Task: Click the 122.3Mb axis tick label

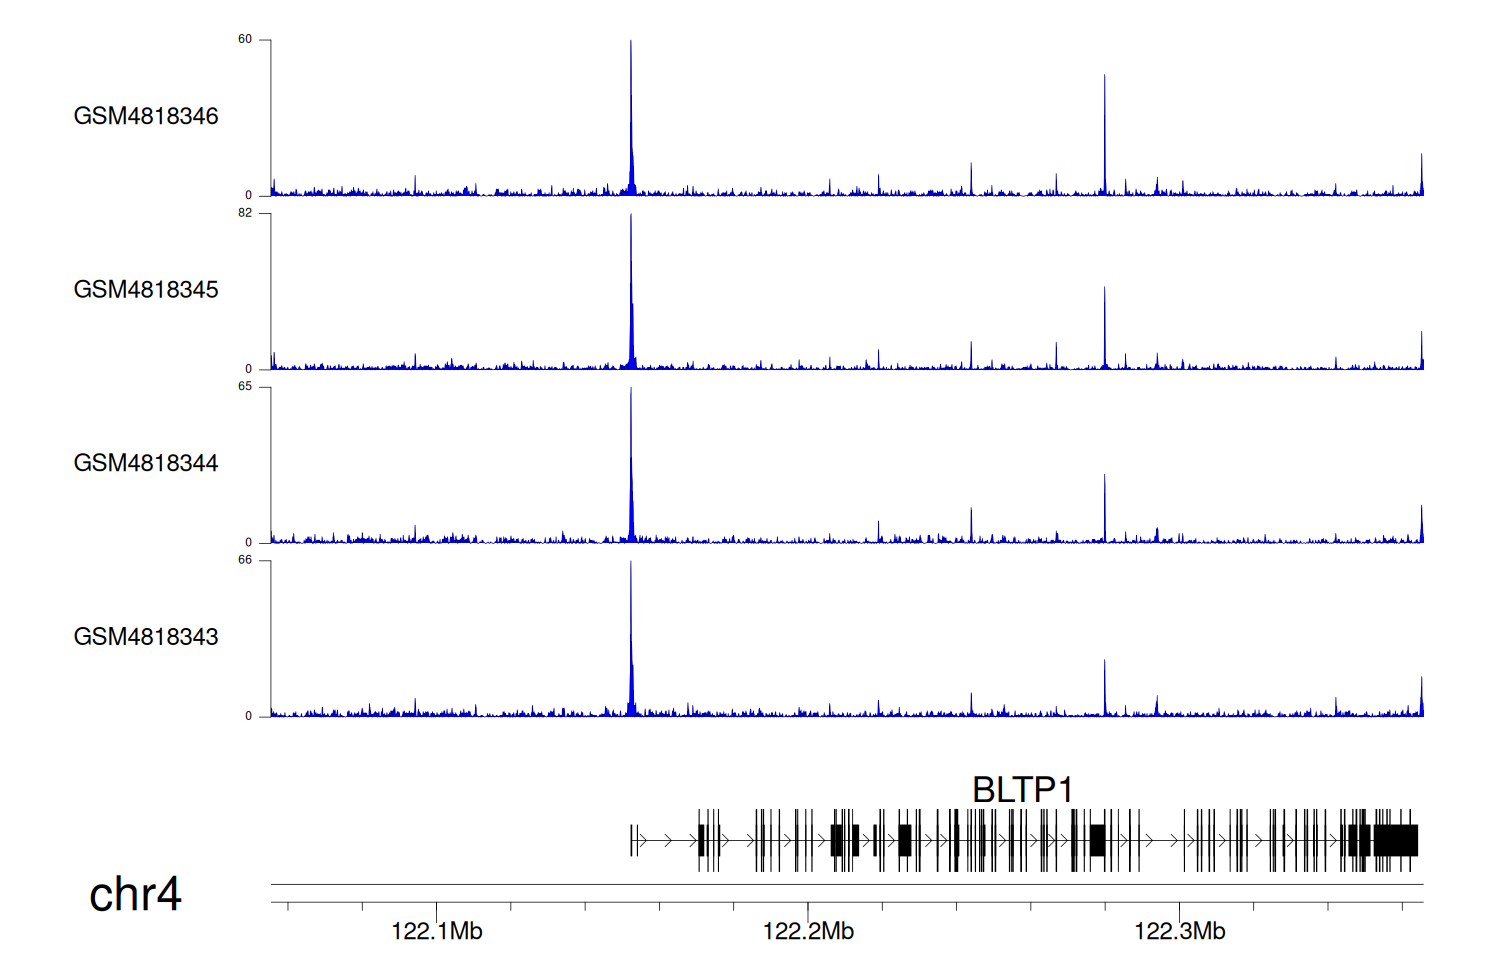Action: [x=1180, y=931]
